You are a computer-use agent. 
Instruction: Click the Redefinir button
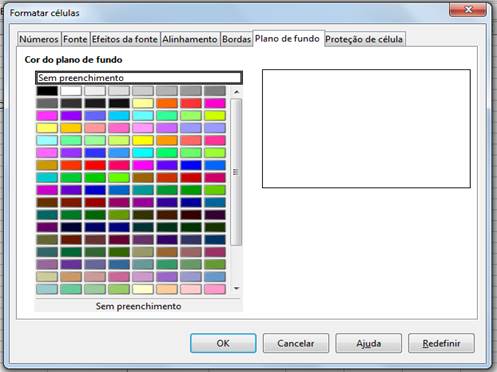point(441,343)
